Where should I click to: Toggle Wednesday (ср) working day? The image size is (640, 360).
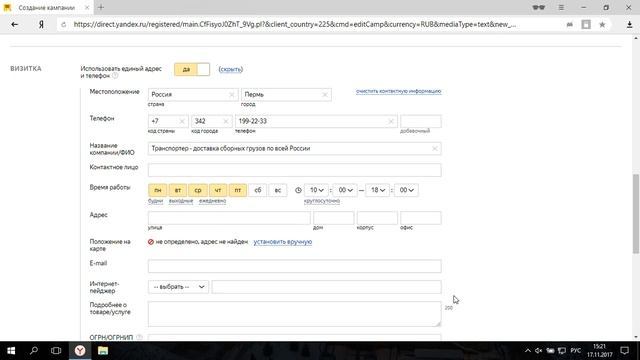coord(198,190)
